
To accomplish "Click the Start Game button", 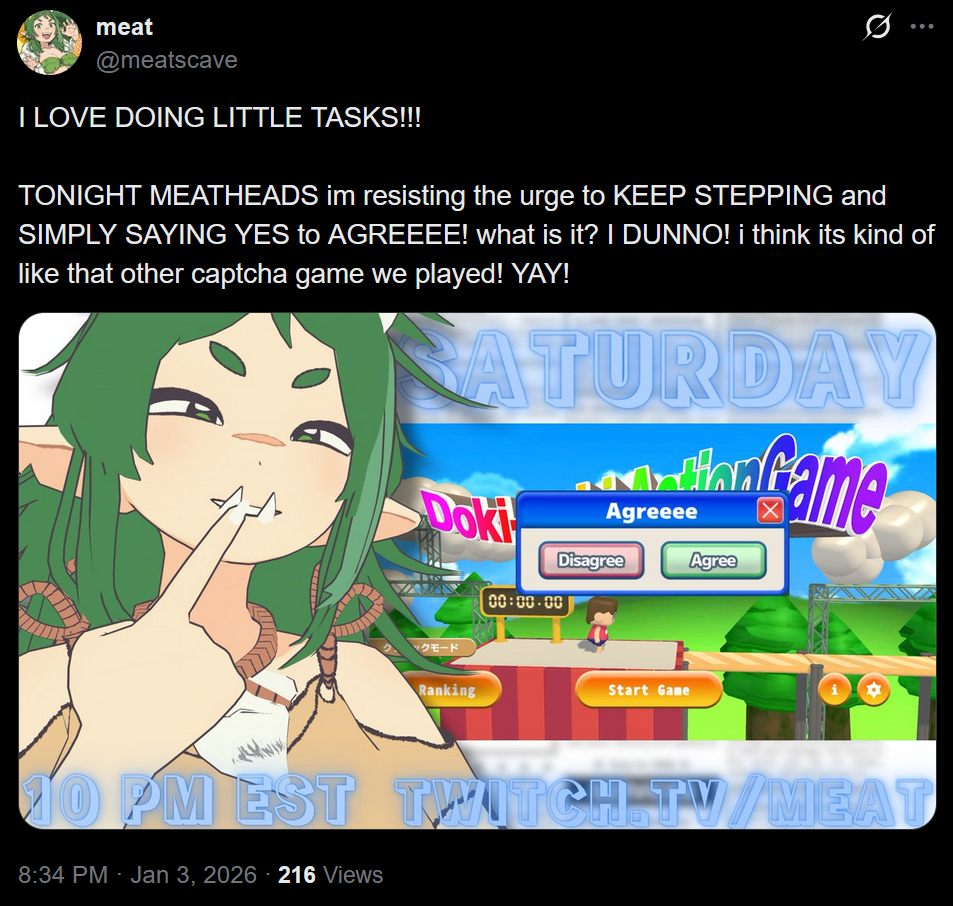I will pos(649,690).
